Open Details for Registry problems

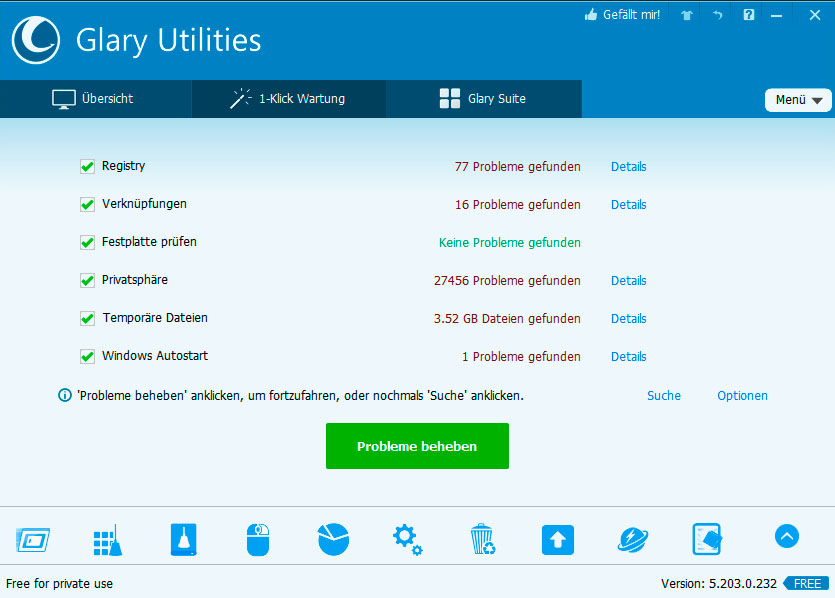tap(629, 167)
